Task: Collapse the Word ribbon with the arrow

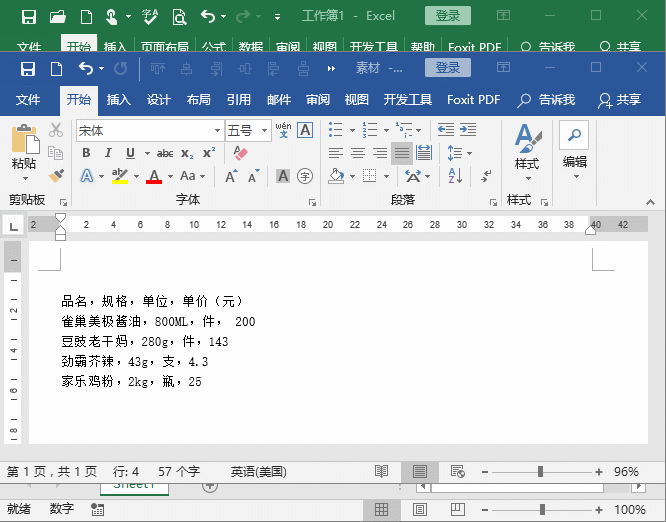Action: click(650, 203)
